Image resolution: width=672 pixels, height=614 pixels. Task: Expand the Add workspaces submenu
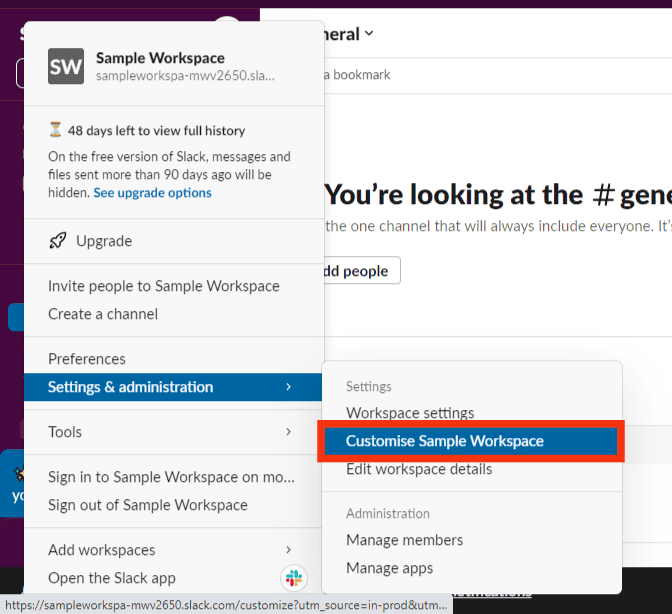tap(173, 550)
